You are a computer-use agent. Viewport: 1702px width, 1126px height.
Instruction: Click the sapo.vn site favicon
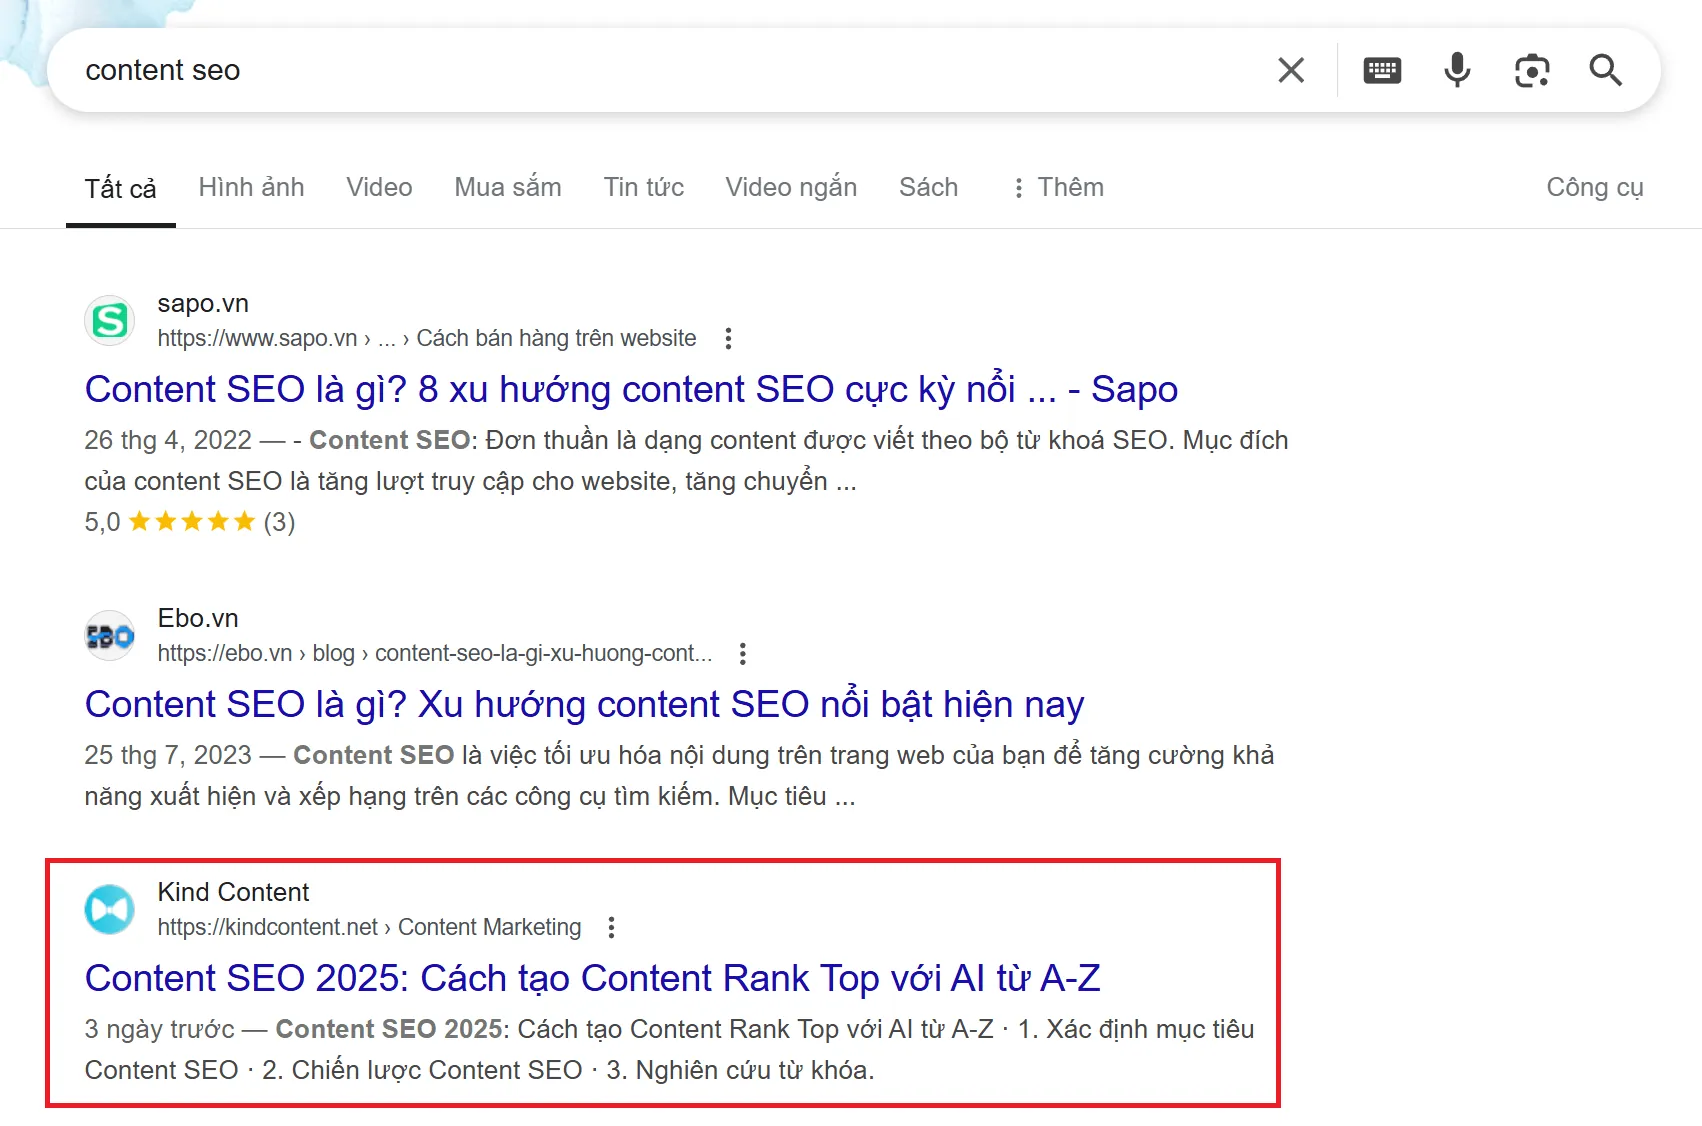coord(110,321)
